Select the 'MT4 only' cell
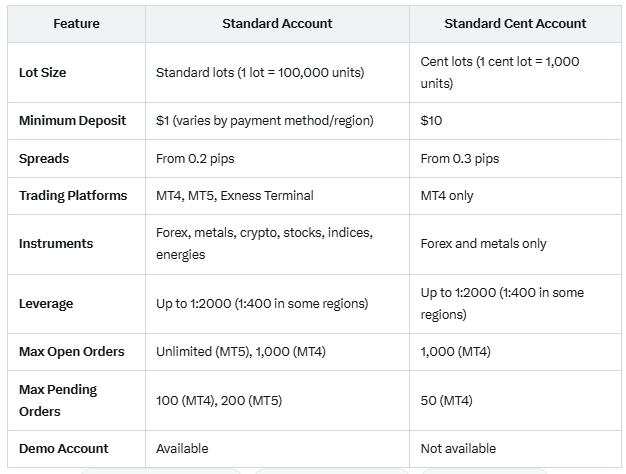Image resolution: width=626 pixels, height=474 pixels. pyautogui.click(x=447, y=196)
